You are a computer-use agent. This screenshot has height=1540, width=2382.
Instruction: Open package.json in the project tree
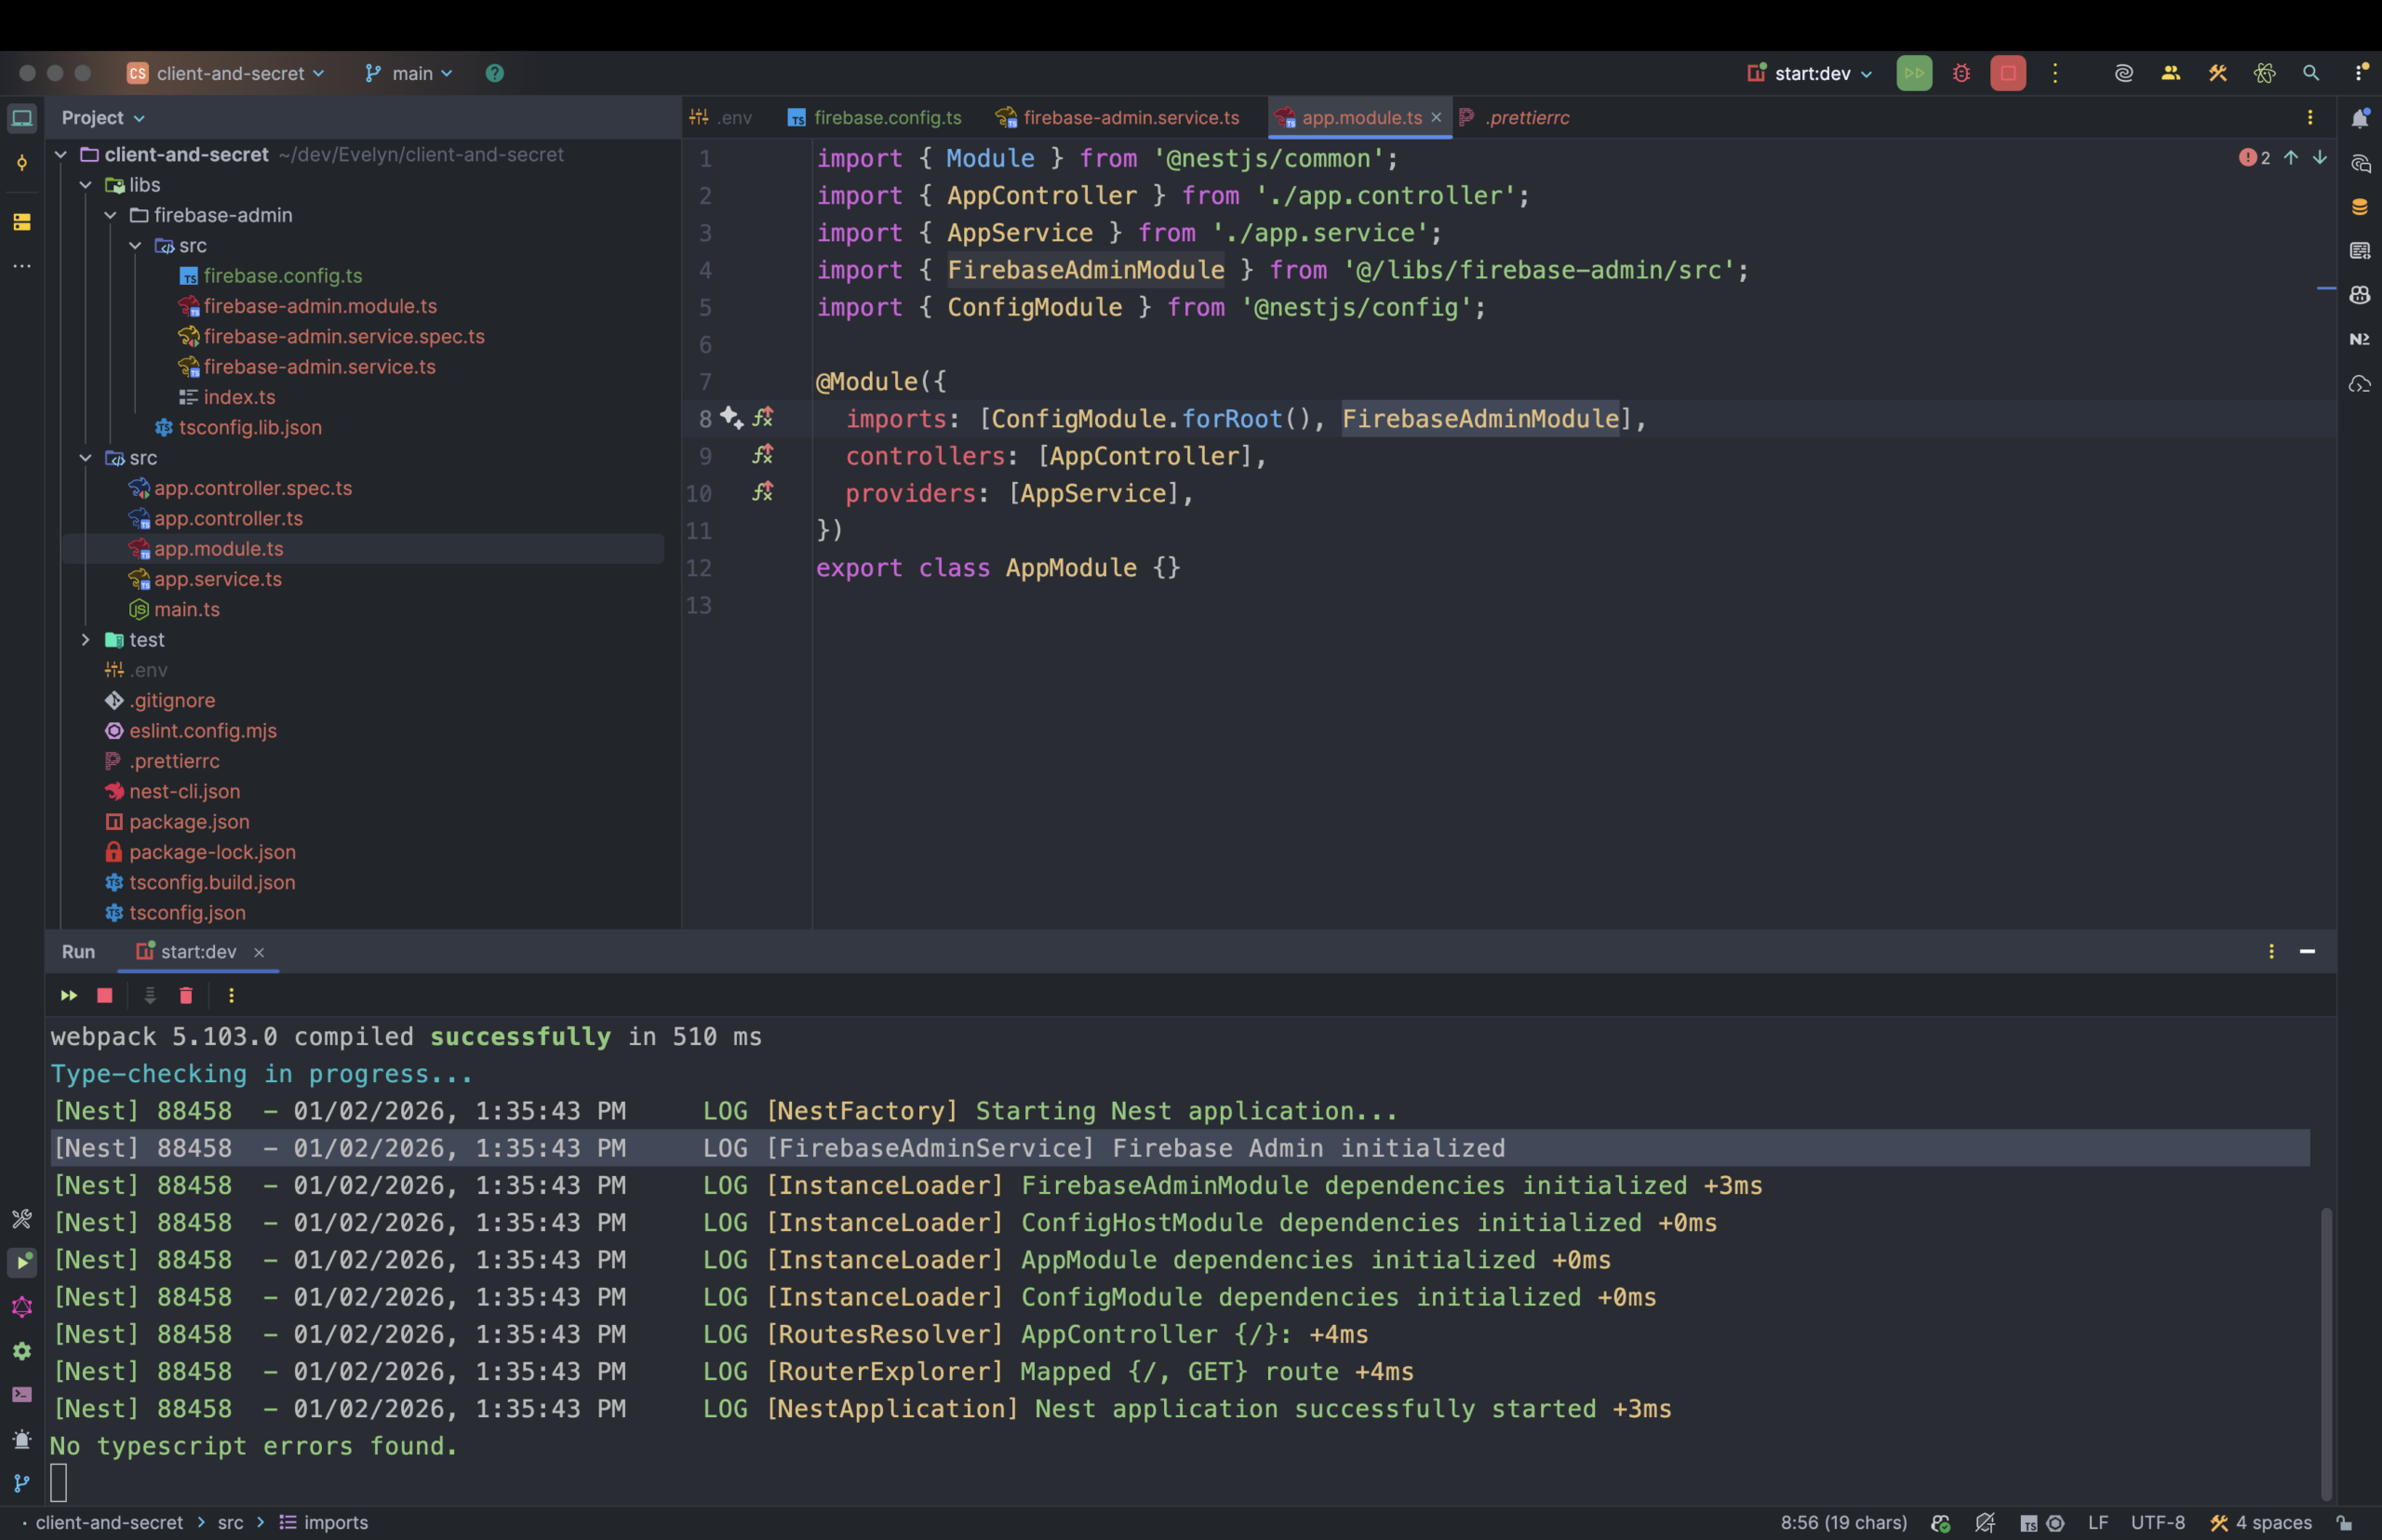[189, 822]
